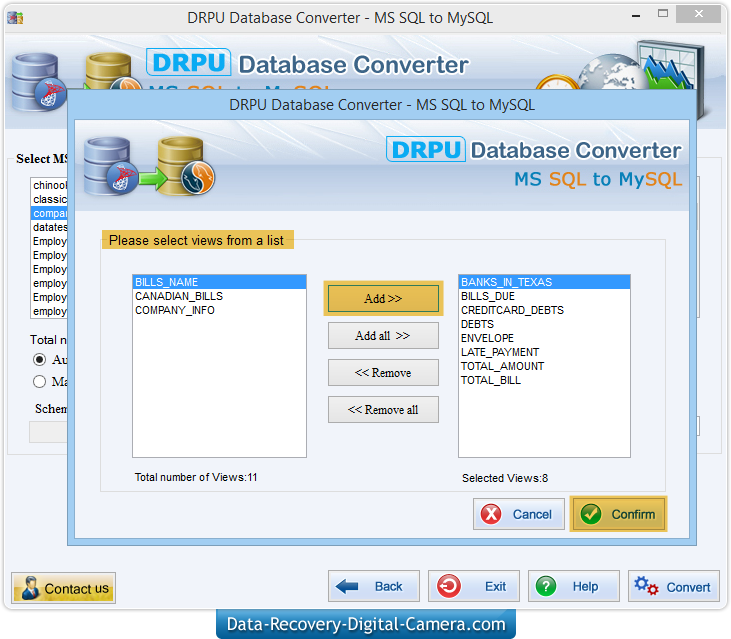Viewport: 731px width, 639px height.
Task: Select ENVELOPE in selected views list
Action: [545, 338]
